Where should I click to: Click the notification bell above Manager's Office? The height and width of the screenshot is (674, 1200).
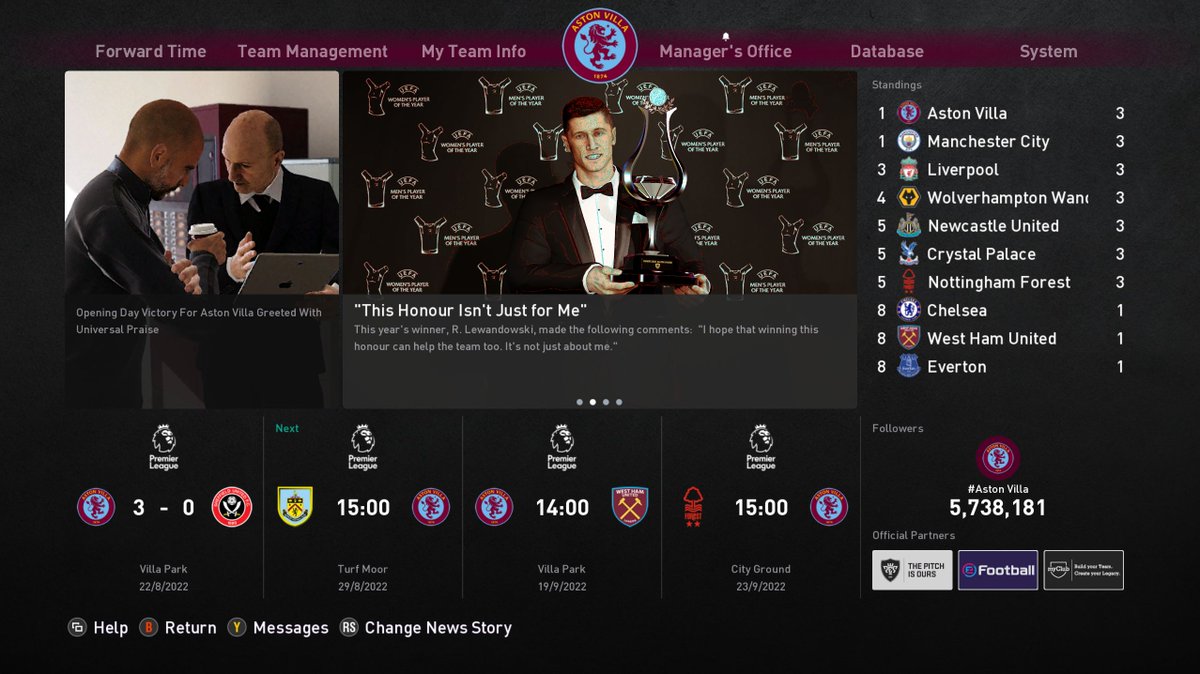coord(726,36)
